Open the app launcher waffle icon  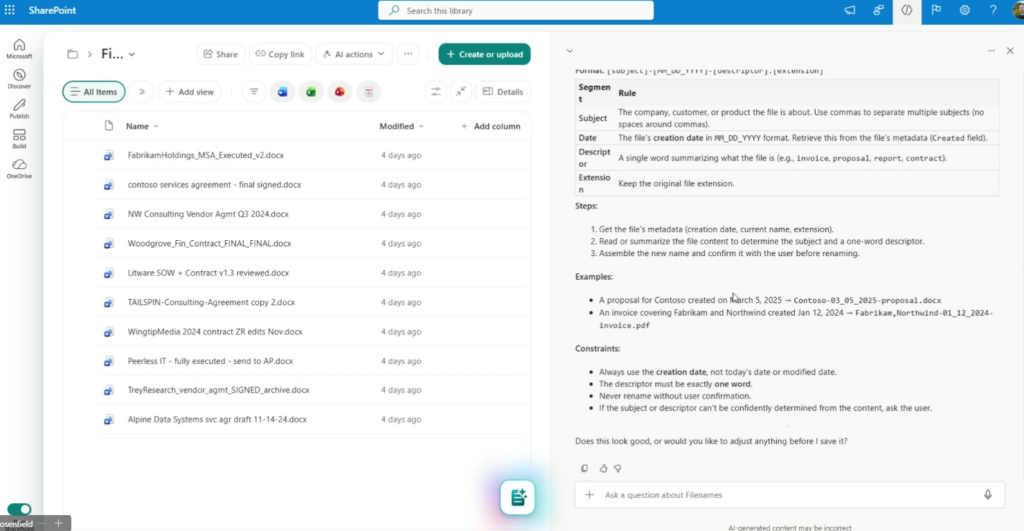point(10,10)
